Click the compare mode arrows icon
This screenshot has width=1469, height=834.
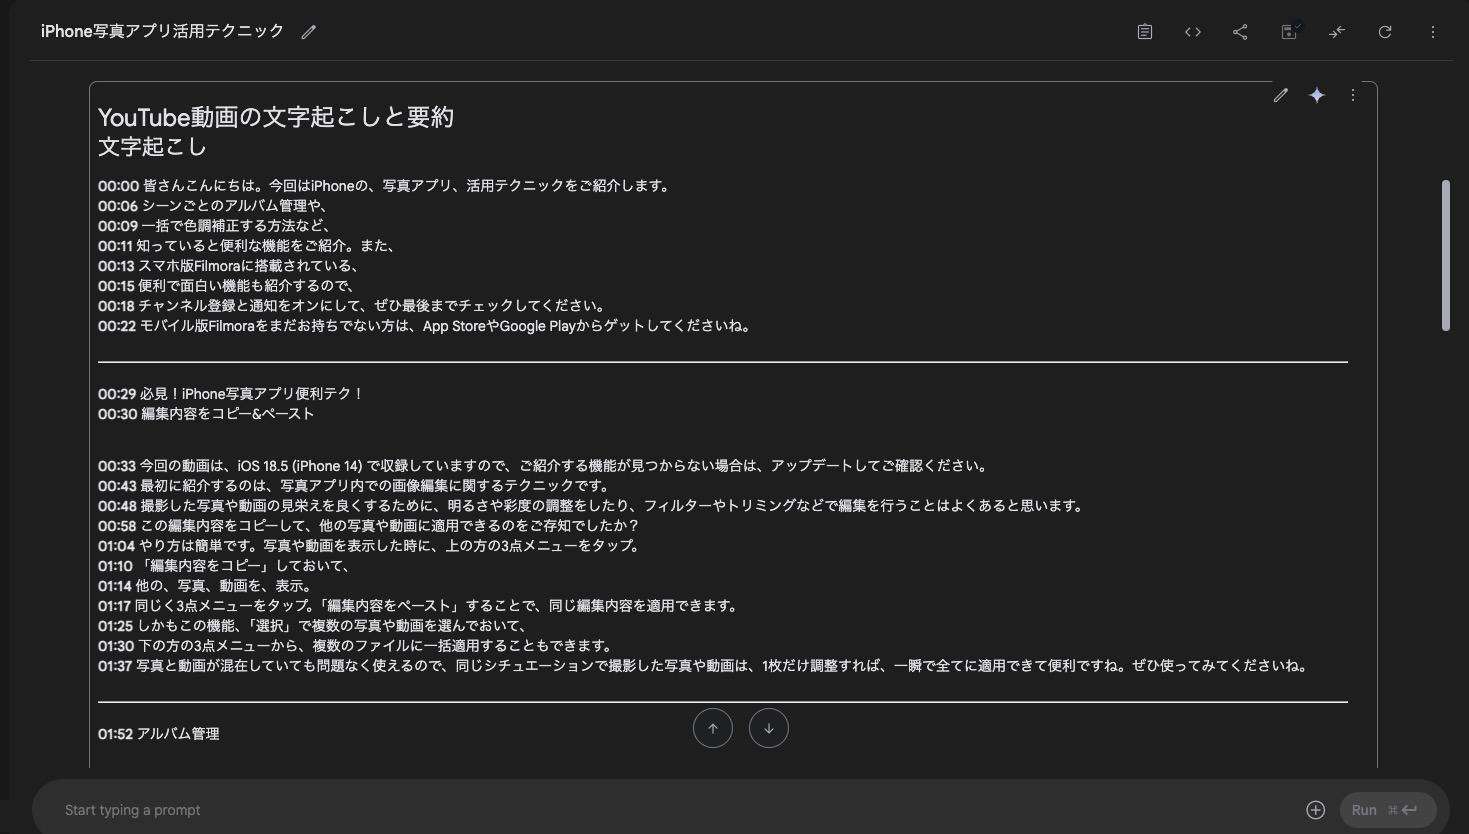point(1337,32)
